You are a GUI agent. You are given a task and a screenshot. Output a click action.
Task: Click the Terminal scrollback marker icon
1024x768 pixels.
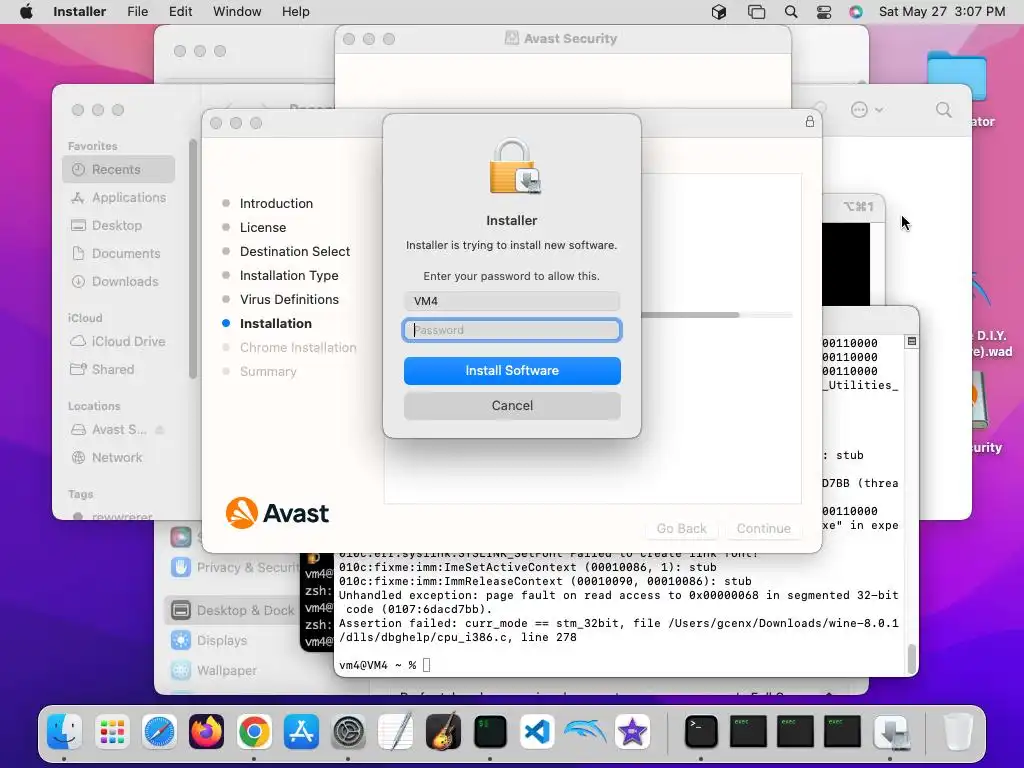(x=912, y=342)
